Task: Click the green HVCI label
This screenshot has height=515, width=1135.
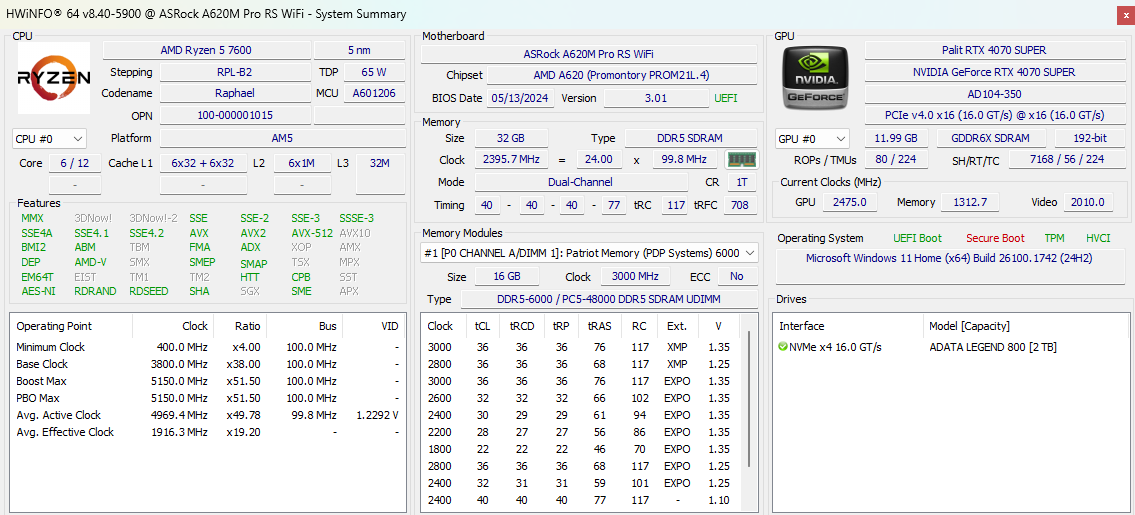Action: click(1098, 238)
